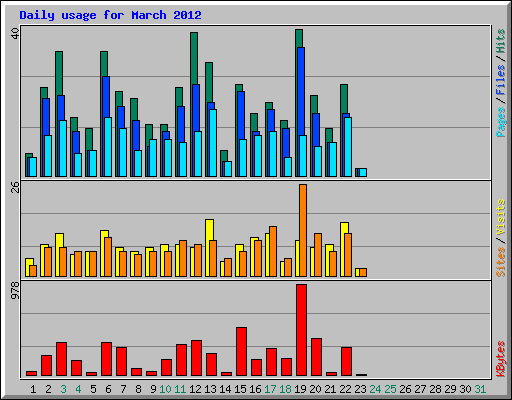The height and width of the screenshot is (400, 512).
Task: Click day label '9' on the x-axis
Action: (153, 389)
